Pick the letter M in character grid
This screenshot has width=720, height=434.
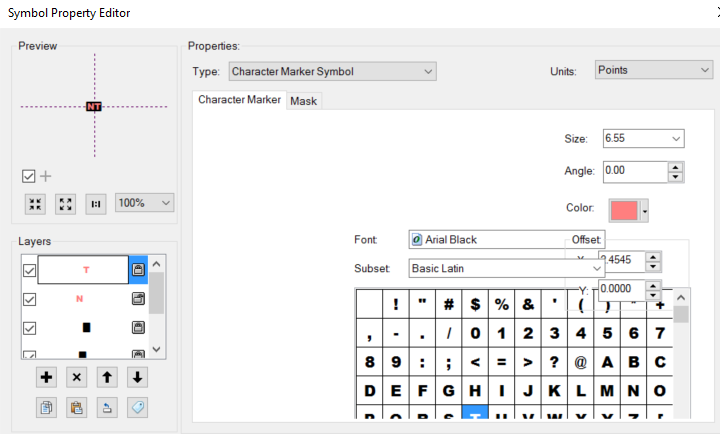[x=606, y=390]
